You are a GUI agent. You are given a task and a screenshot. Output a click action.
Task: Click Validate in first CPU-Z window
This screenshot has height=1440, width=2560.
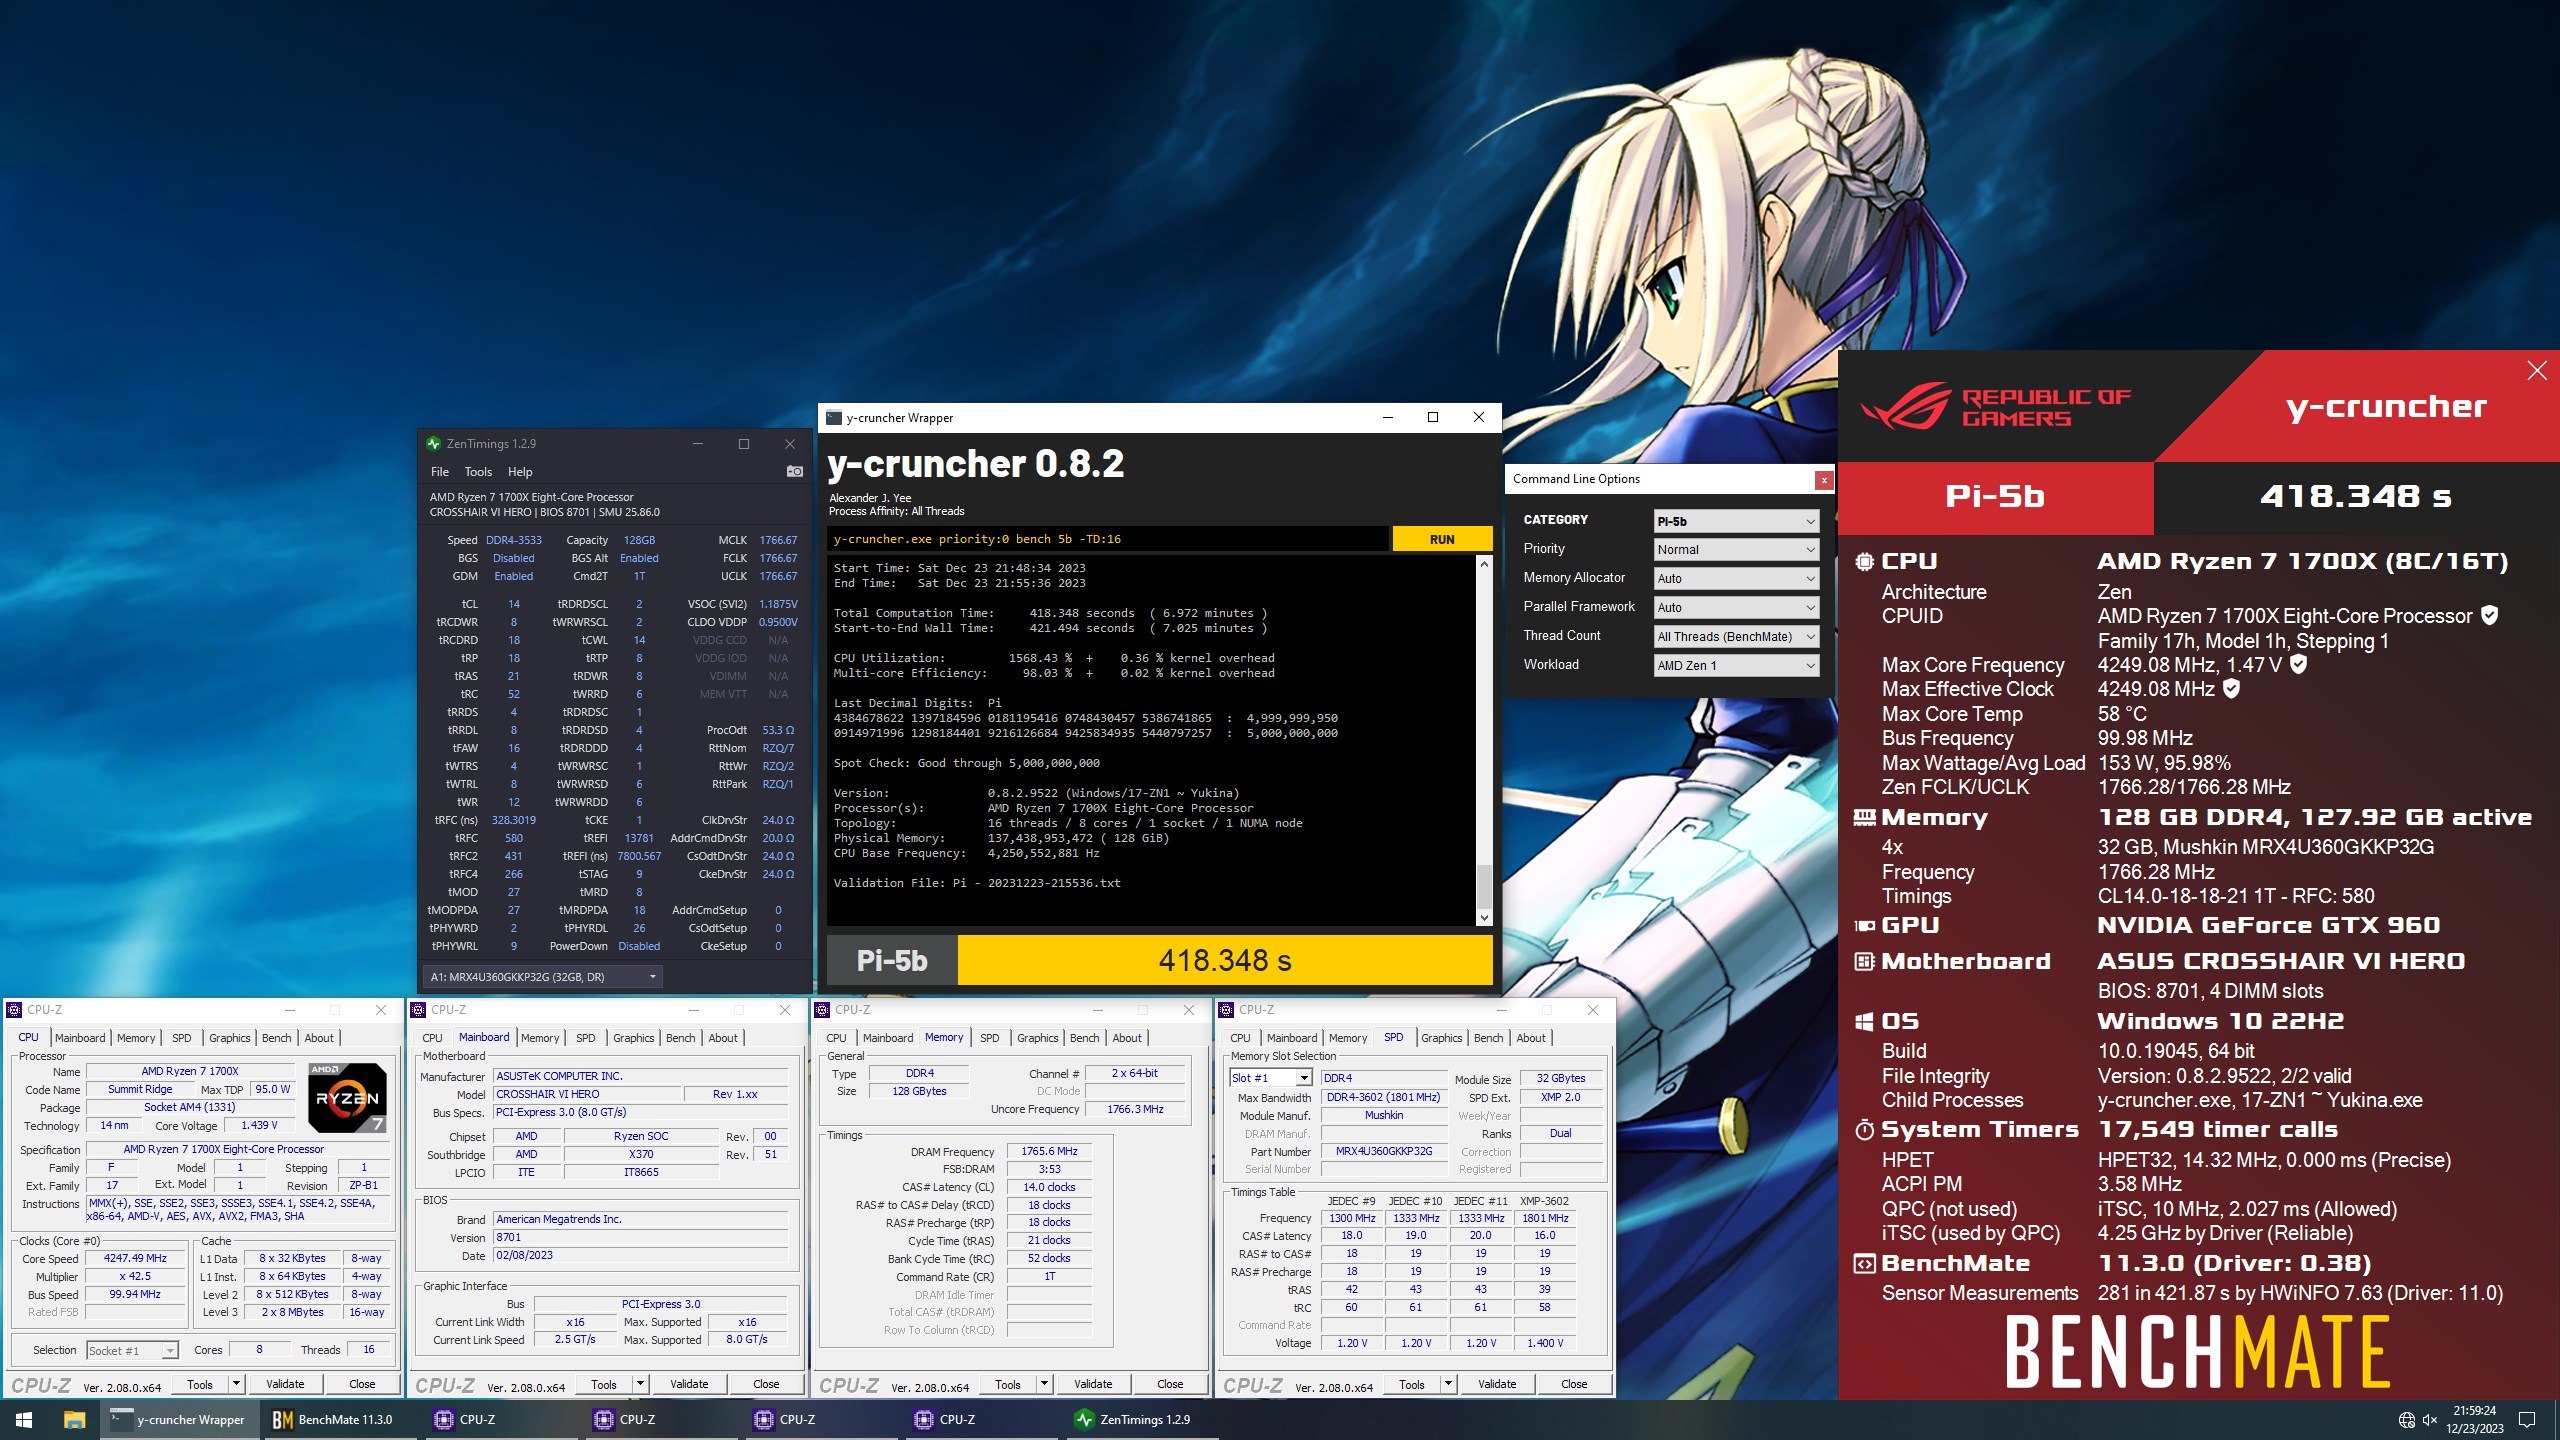coord(285,1385)
